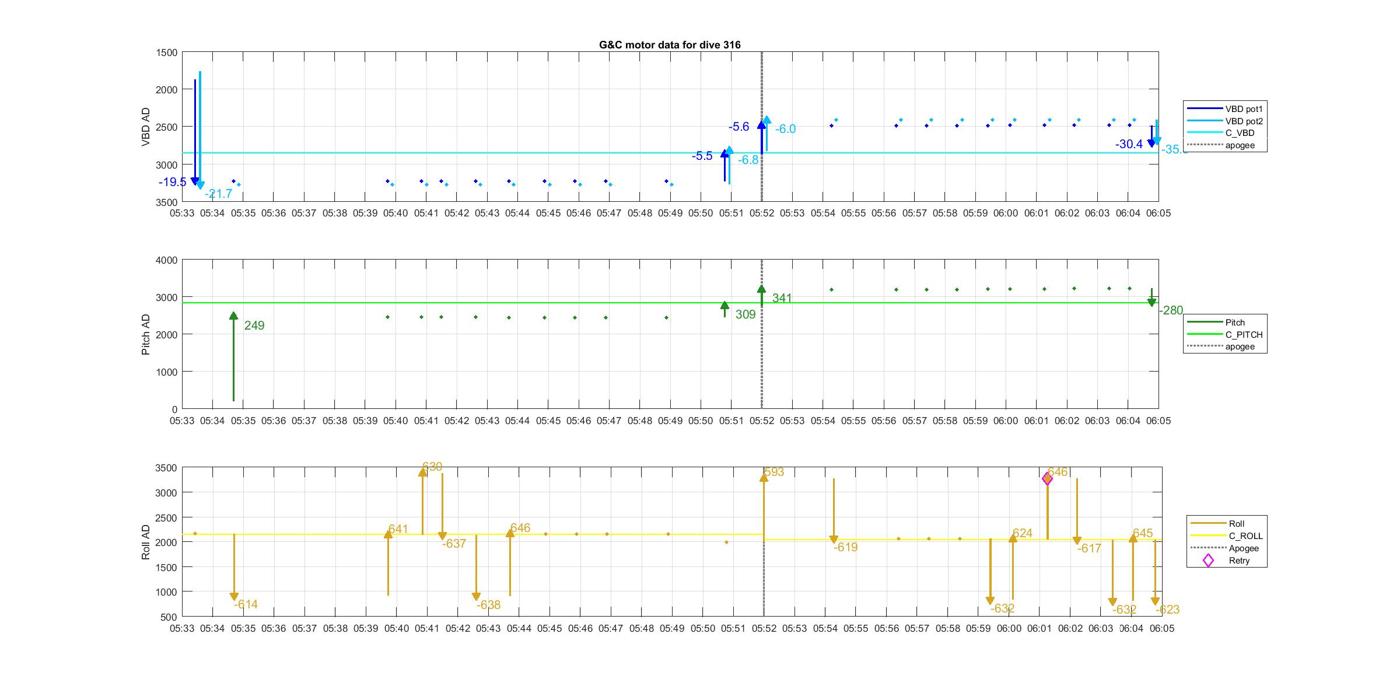The image size is (1400, 693).
Task: Click the "-619" roll data label
Action: [x=846, y=547]
